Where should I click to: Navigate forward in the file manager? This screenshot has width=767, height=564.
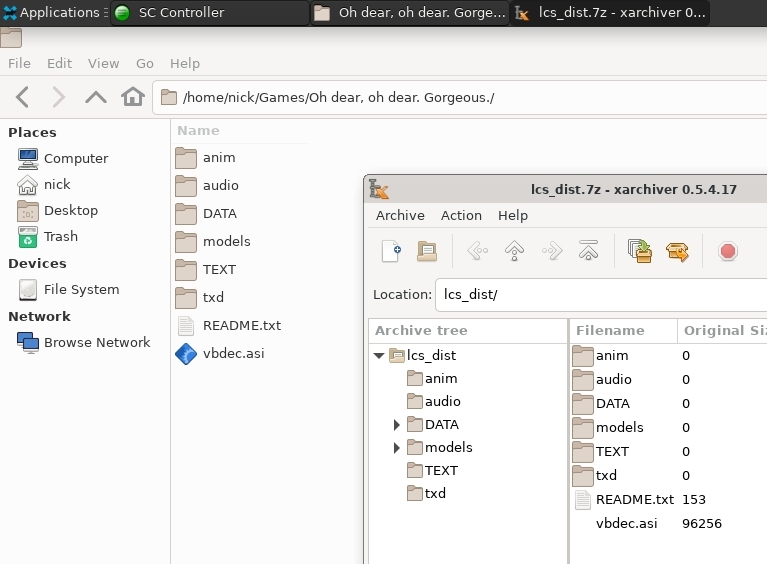click(x=58, y=97)
